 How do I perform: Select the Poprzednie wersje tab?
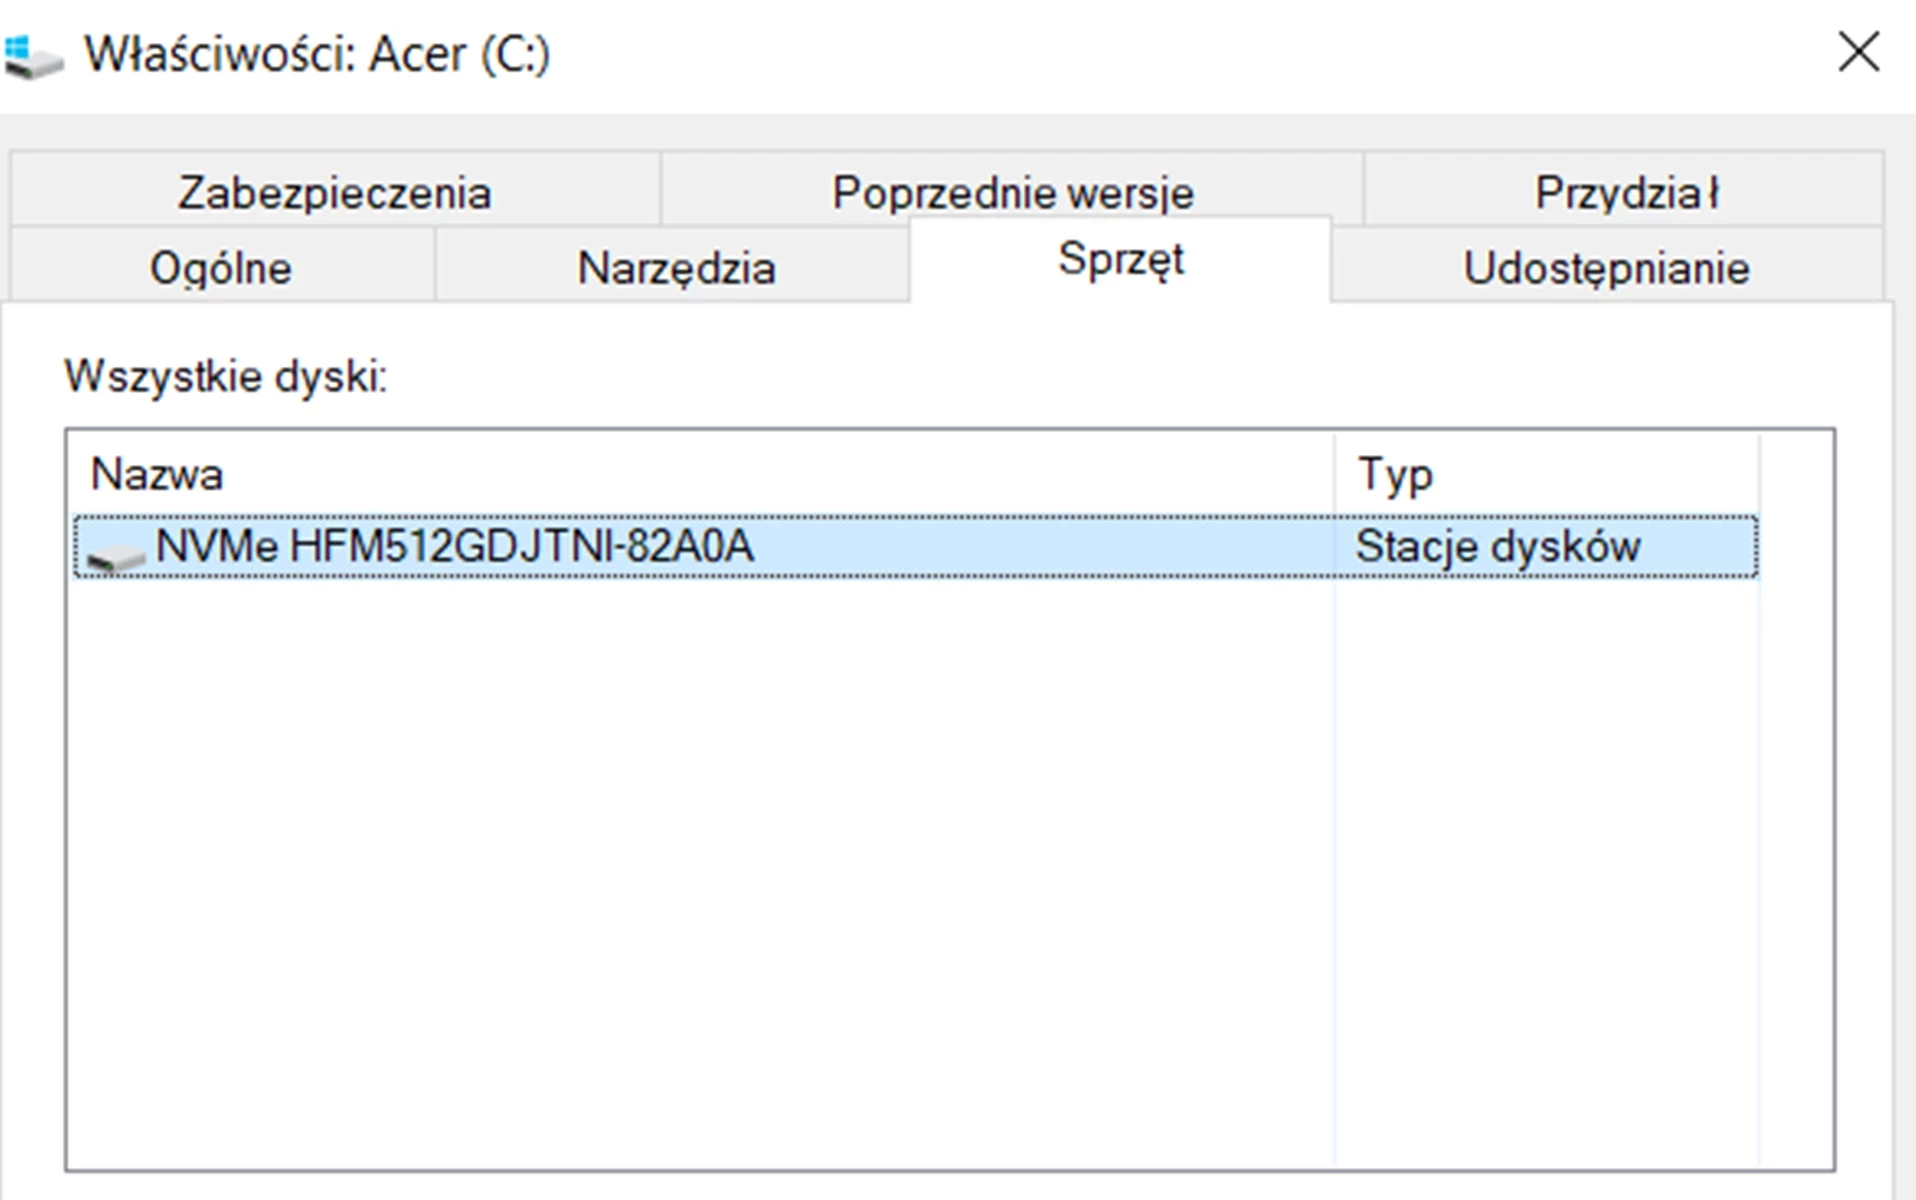coord(1013,191)
